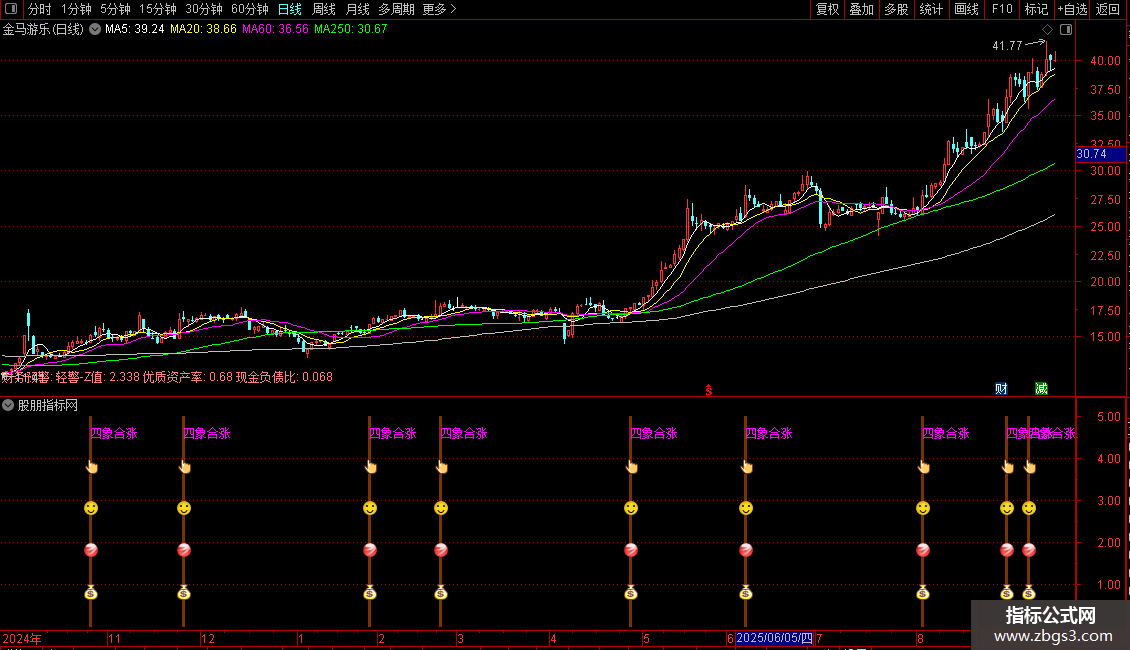This screenshot has width=1130, height=650.
Task: Click the hand icon on seventh signal line
Action: click(923, 467)
